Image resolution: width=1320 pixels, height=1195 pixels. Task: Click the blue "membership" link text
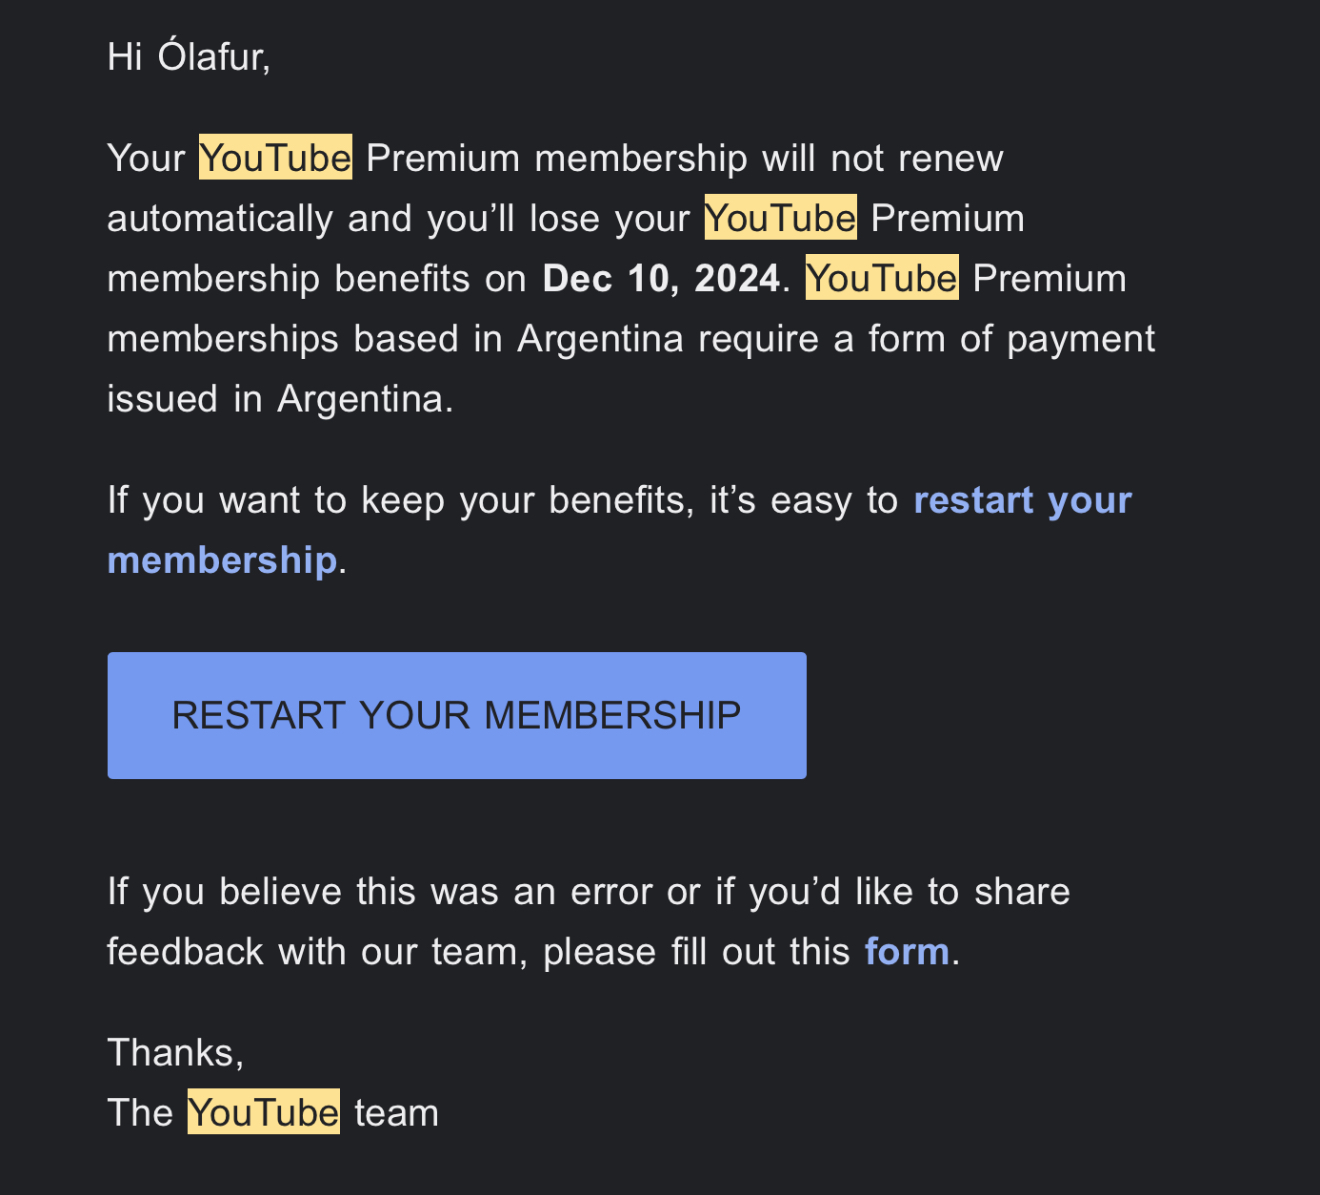click(x=221, y=560)
